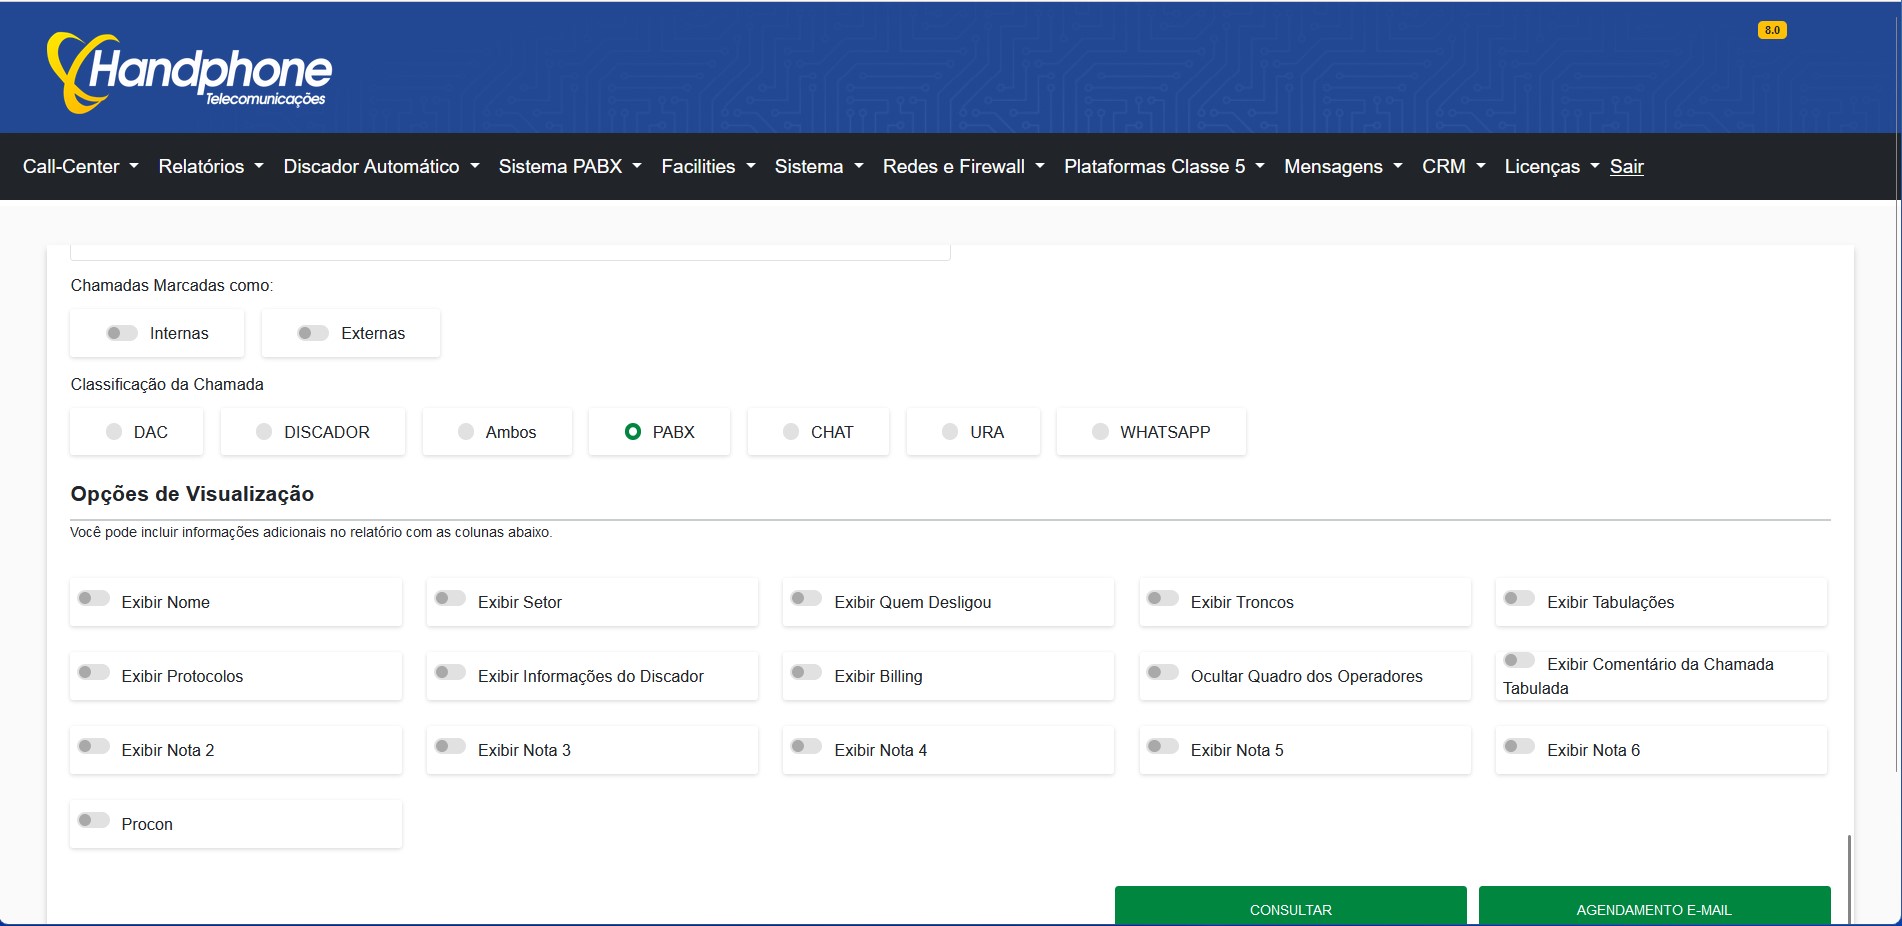Open the Sistema PABX dropdown

click(570, 167)
